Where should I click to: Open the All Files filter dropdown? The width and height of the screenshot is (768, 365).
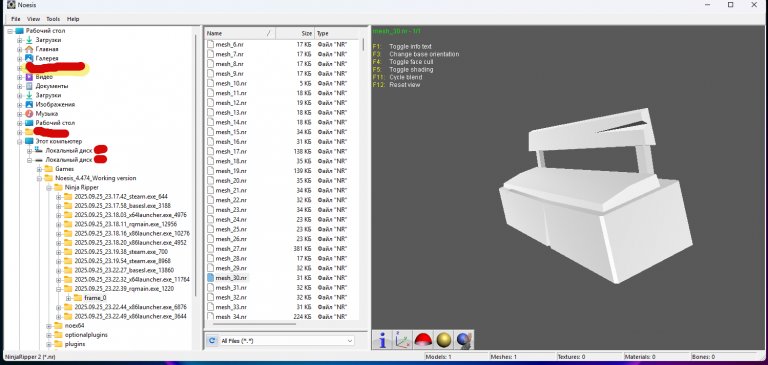287,341
